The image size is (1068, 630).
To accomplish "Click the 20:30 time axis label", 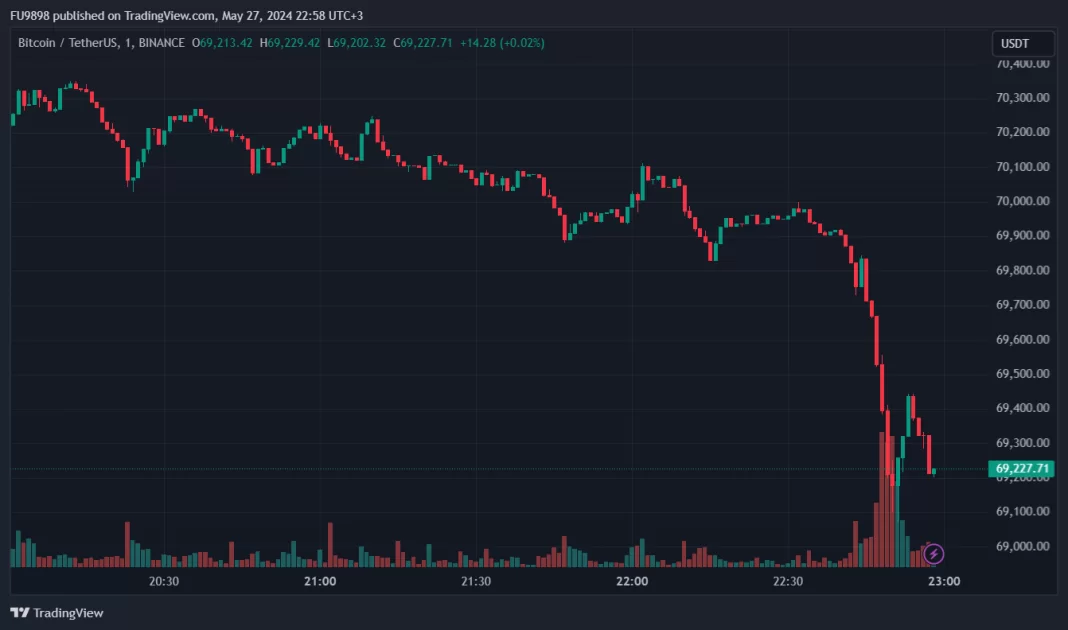I will click(x=164, y=581).
